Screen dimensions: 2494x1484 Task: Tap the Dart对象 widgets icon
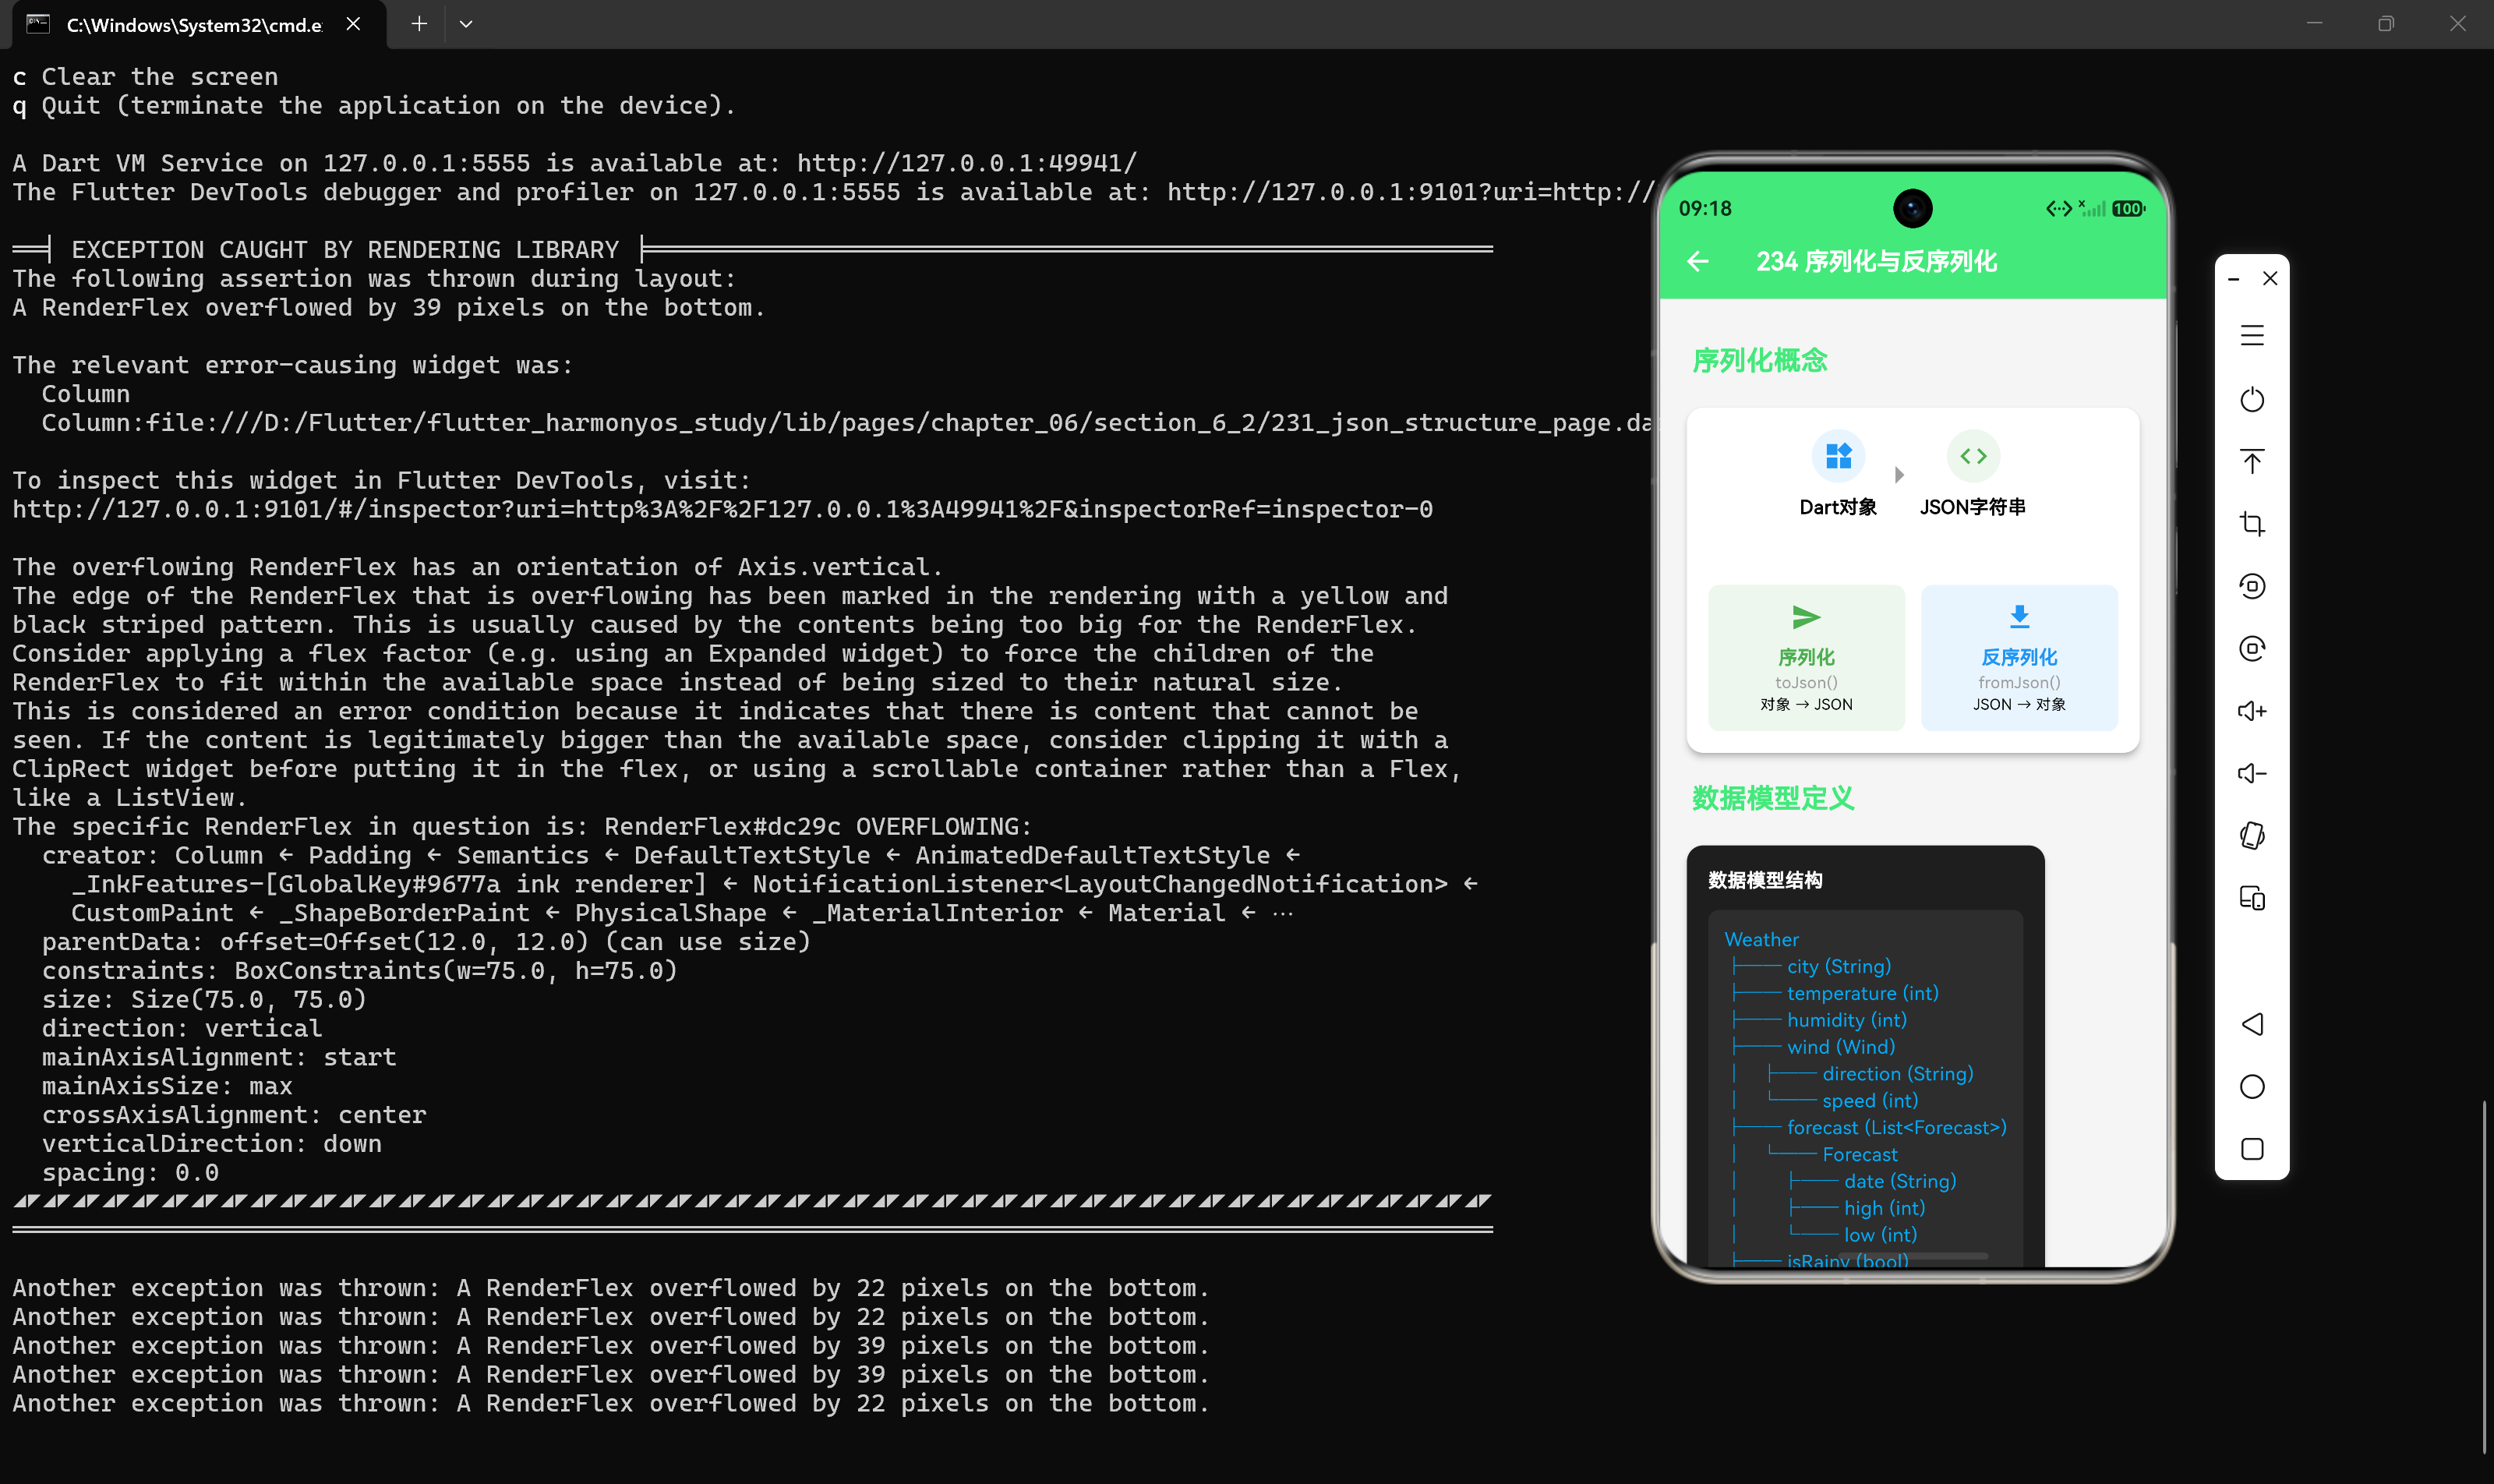pos(1838,456)
